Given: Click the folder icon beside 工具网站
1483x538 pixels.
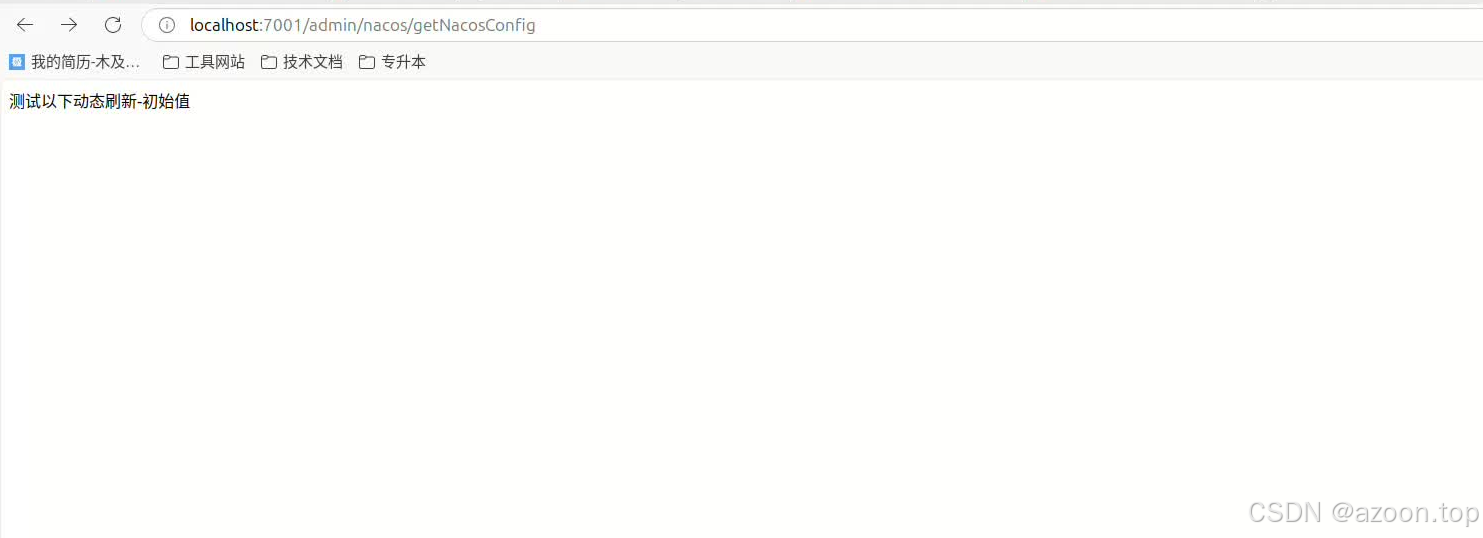Looking at the screenshot, I should coord(171,62).
